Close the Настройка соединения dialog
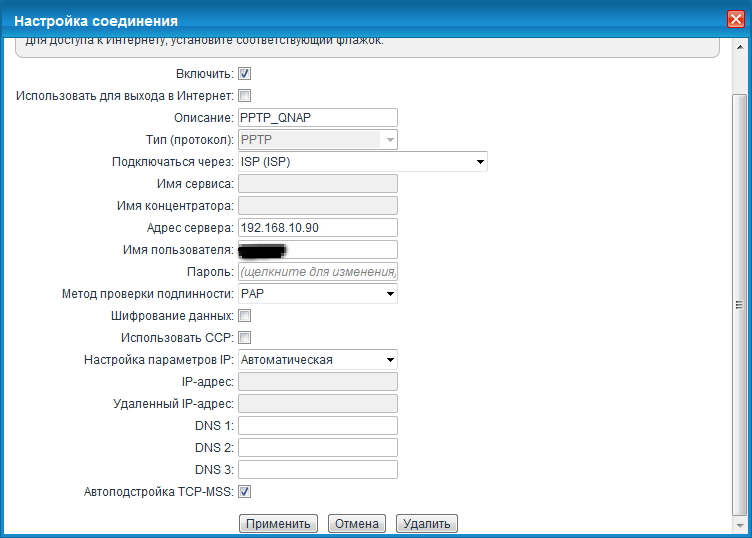Viewport: 752px width, 538px height. click(734, 19)
